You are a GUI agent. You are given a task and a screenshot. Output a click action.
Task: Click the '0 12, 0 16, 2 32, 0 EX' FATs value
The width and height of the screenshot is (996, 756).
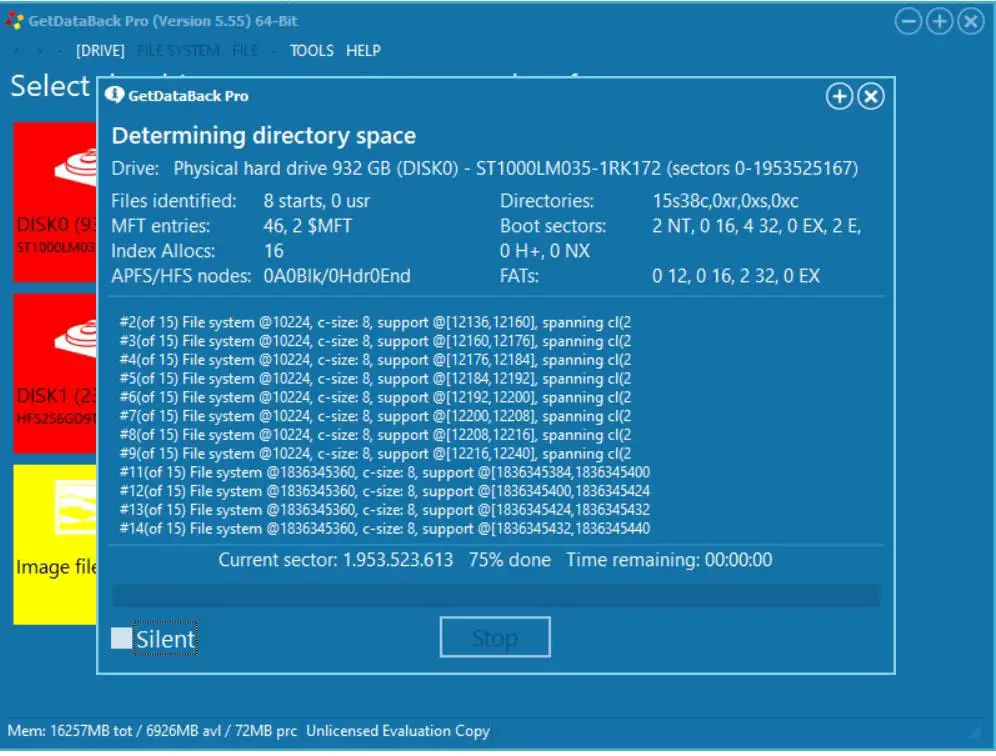(x=736, y=276)
